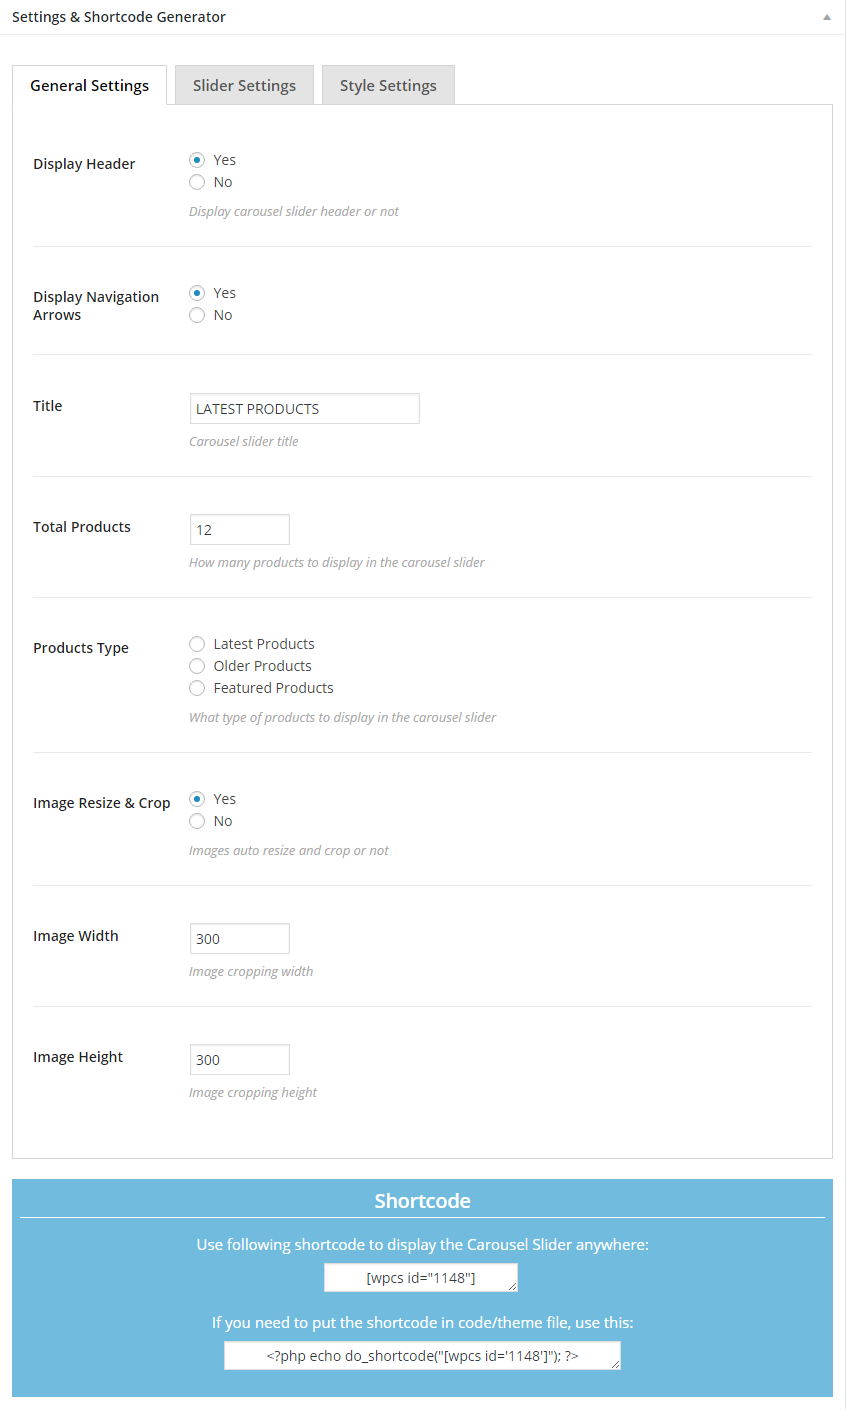Choose Featured Products type
The image size is (846, 1409).
click(197, 688)
